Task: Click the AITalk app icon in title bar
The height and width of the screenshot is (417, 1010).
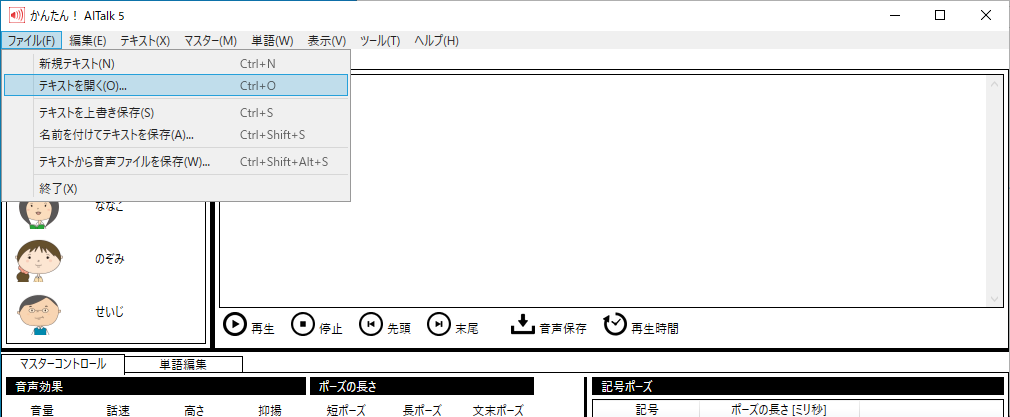Action: [x=16, y=15]
